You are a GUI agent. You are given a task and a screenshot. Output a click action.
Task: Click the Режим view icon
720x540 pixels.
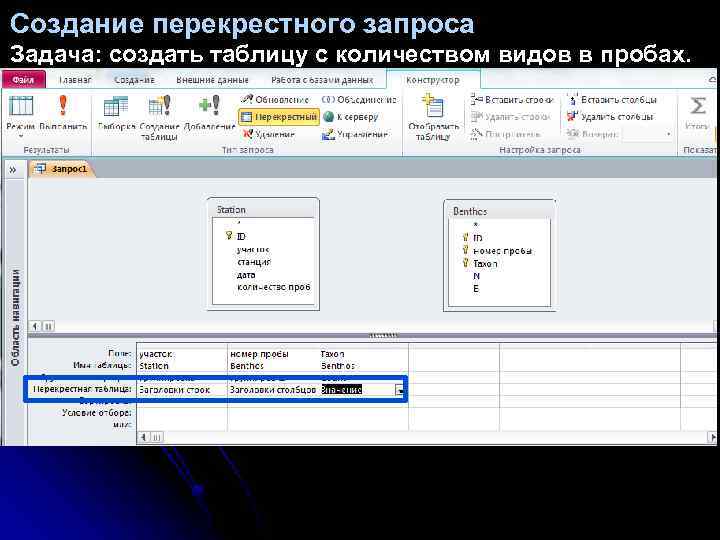coord(21,106)
